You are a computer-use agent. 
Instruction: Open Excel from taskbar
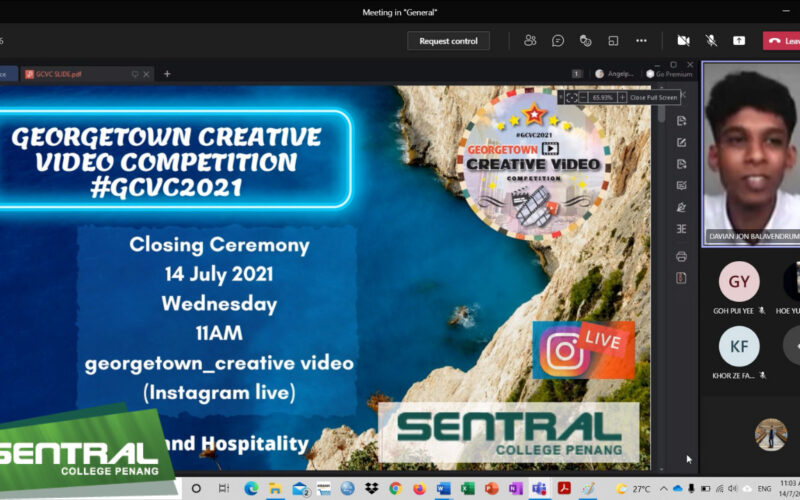(467, 488)
